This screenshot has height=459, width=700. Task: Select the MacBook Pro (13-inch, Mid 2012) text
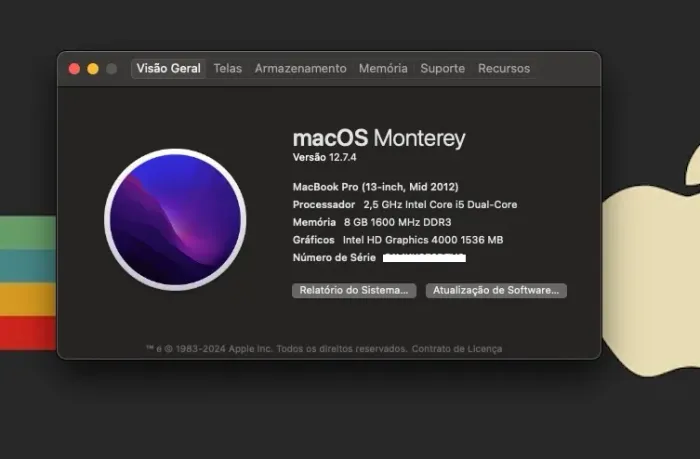point(375,187)
